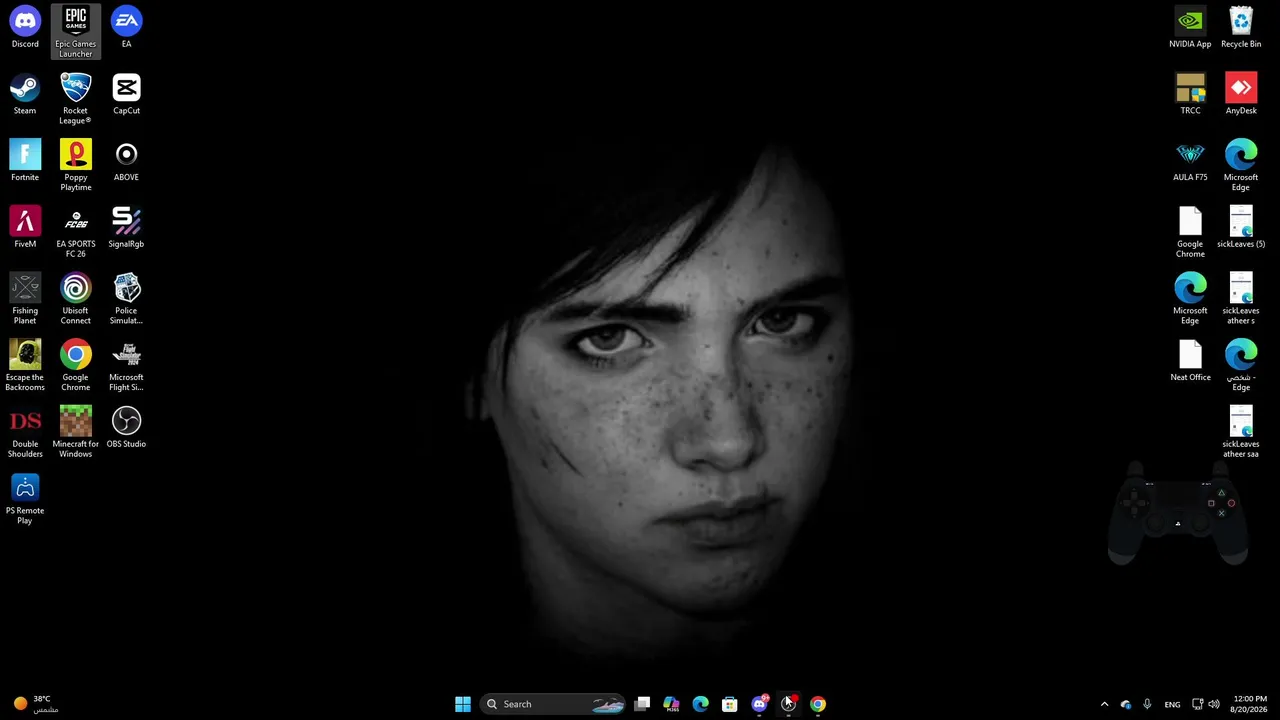
Task: Click the TRCC desktop icon
Action: 1190,94
